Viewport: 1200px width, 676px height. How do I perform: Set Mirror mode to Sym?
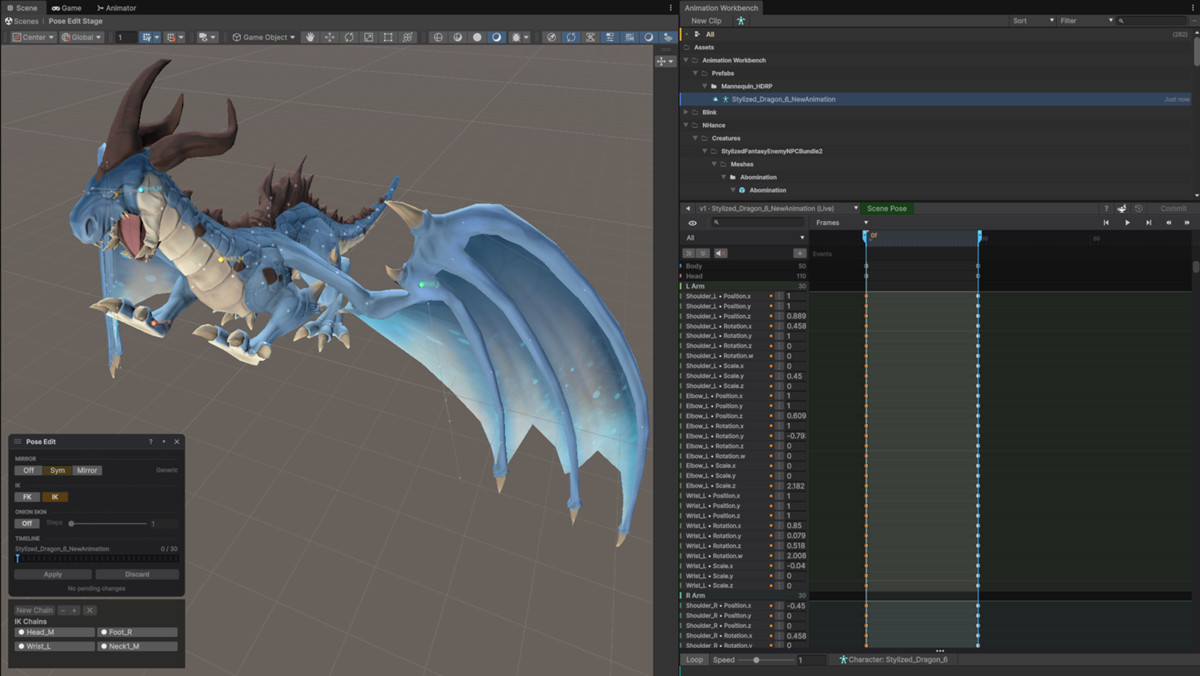point(57,470)
